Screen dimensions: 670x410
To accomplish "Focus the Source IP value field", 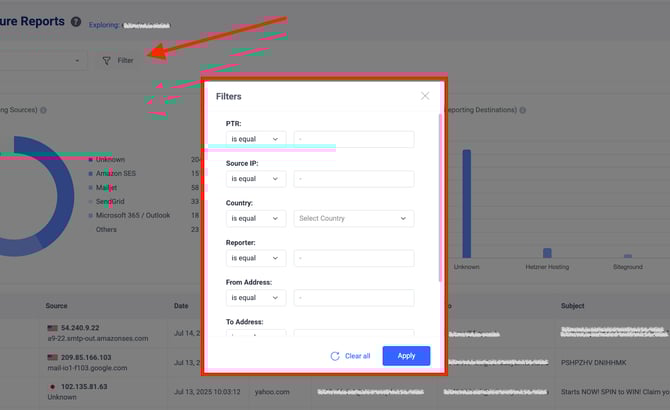I will (x=354, y=179).
